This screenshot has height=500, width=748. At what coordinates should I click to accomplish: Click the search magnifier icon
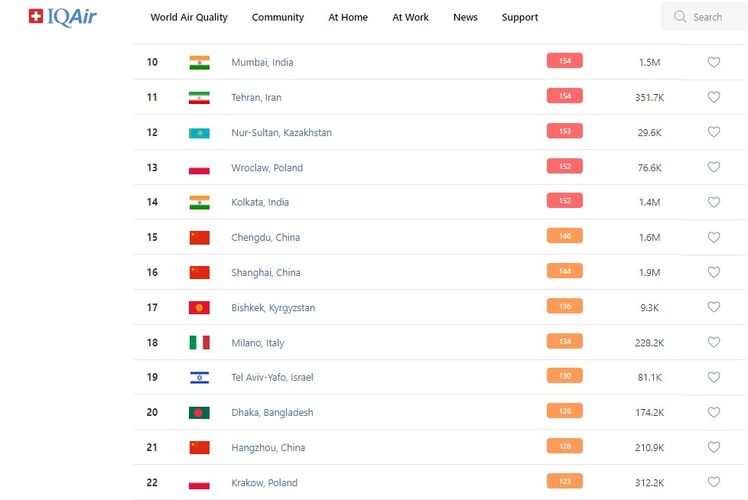(680, 17)
